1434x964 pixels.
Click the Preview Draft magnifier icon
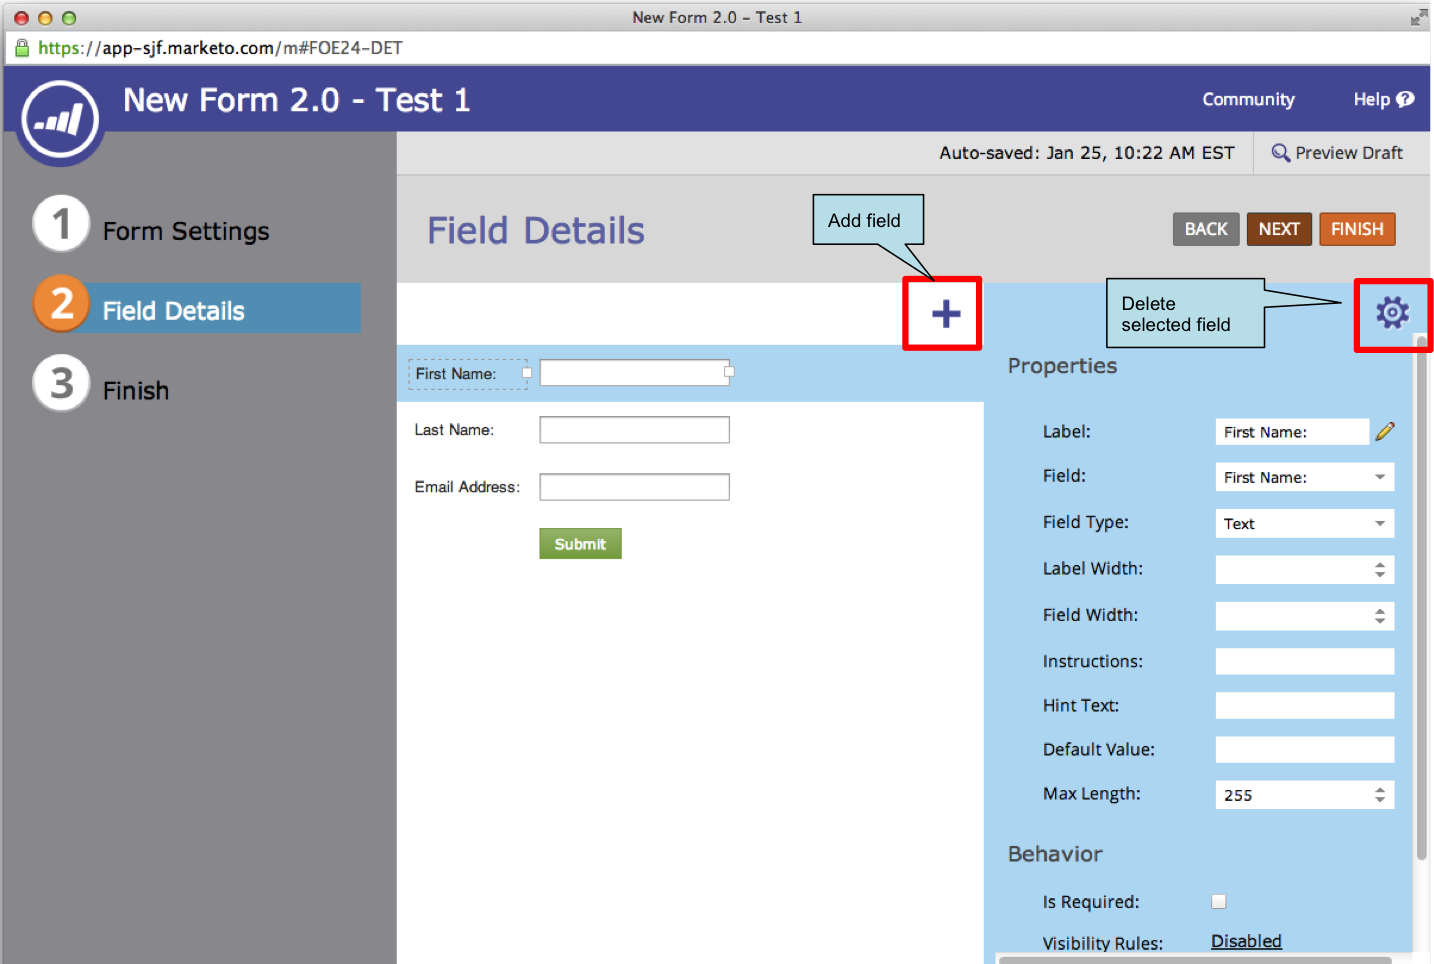pyautogui.click(x=1280, y=153)
